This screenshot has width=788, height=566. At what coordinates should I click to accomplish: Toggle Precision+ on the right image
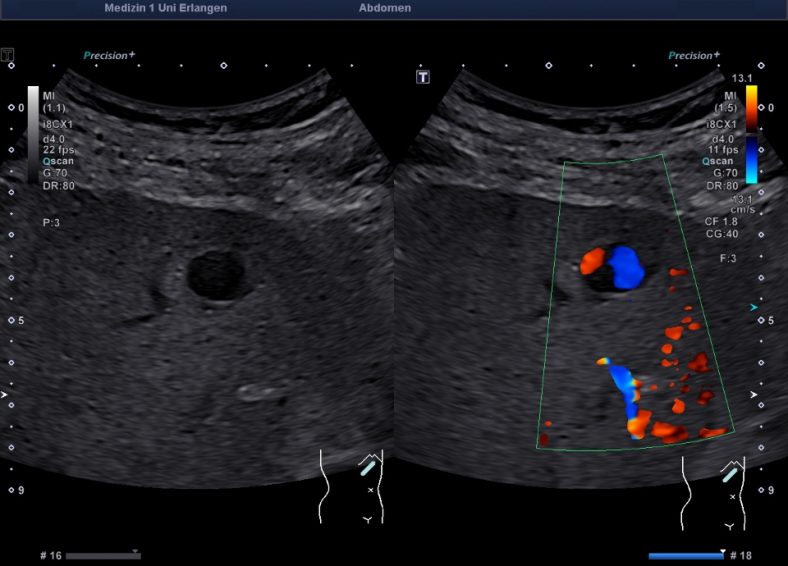tap(692, 56)
